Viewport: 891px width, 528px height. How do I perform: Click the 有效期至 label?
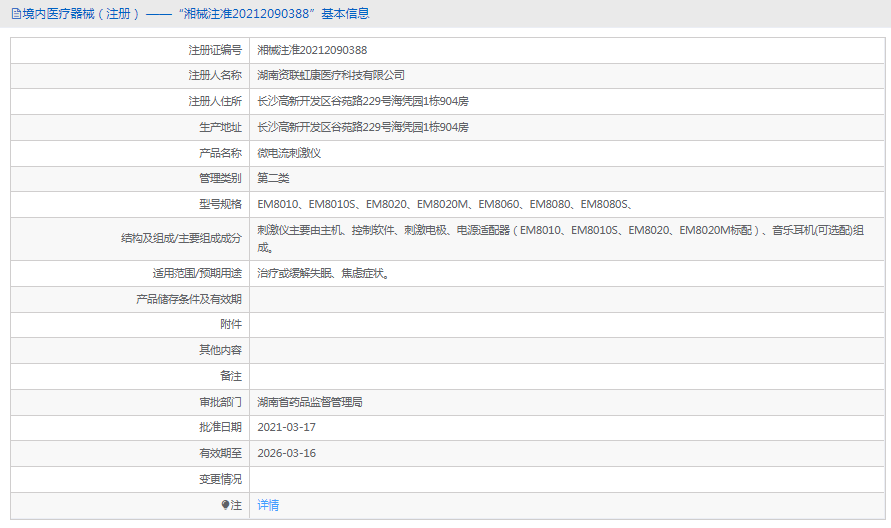click(x=220, y=454)
